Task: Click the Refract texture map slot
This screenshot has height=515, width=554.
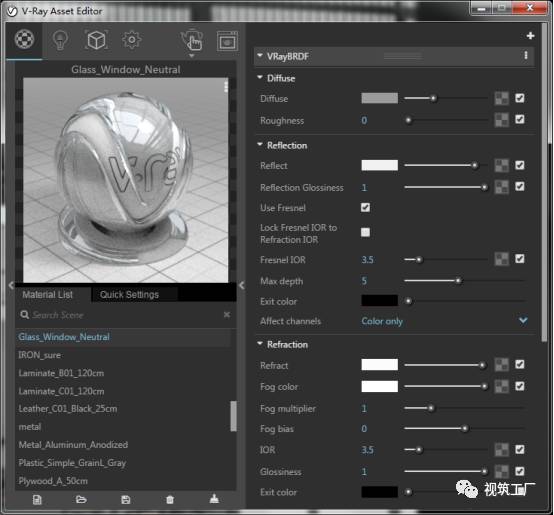Action: (x=501, y=365)
